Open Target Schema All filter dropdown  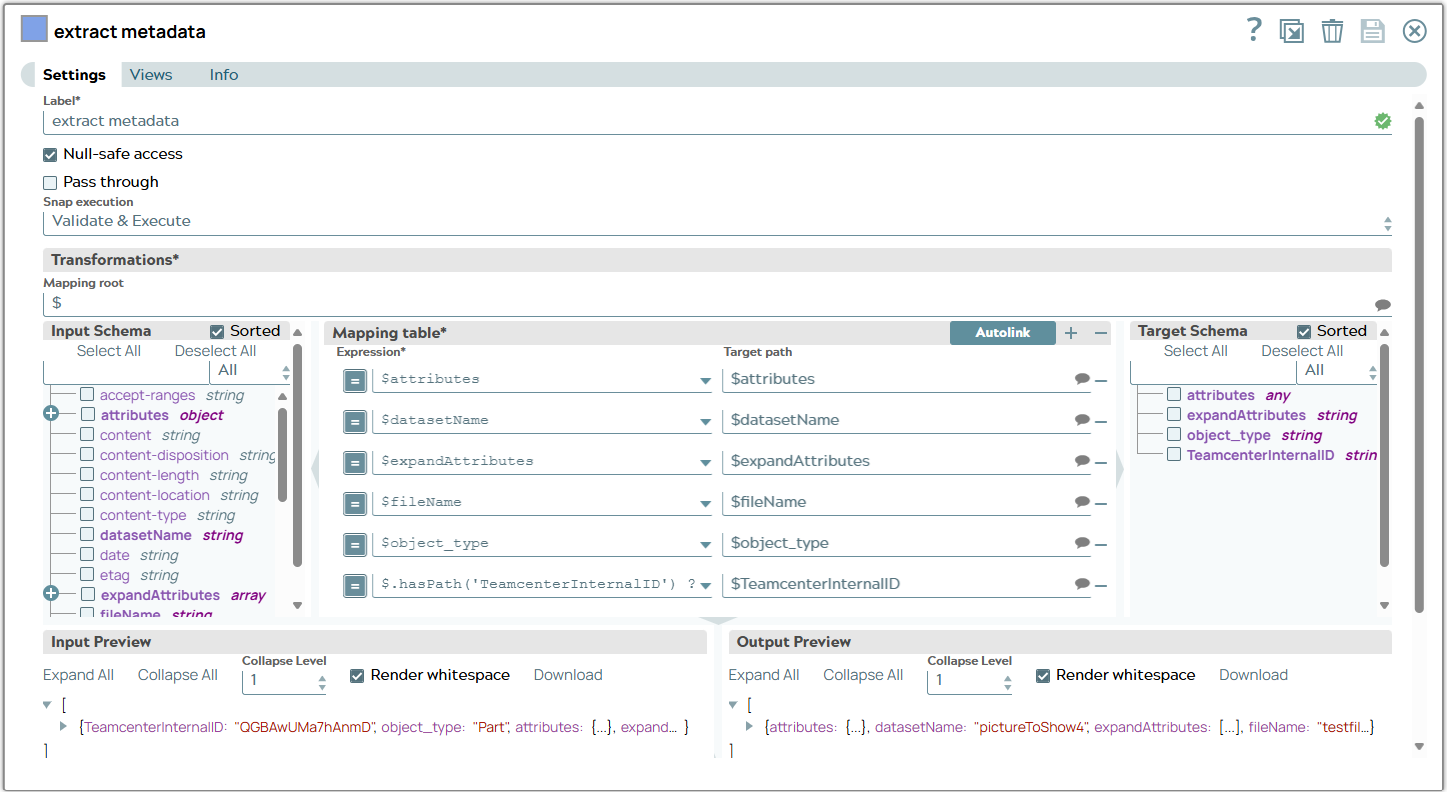tap(1337, 371)
